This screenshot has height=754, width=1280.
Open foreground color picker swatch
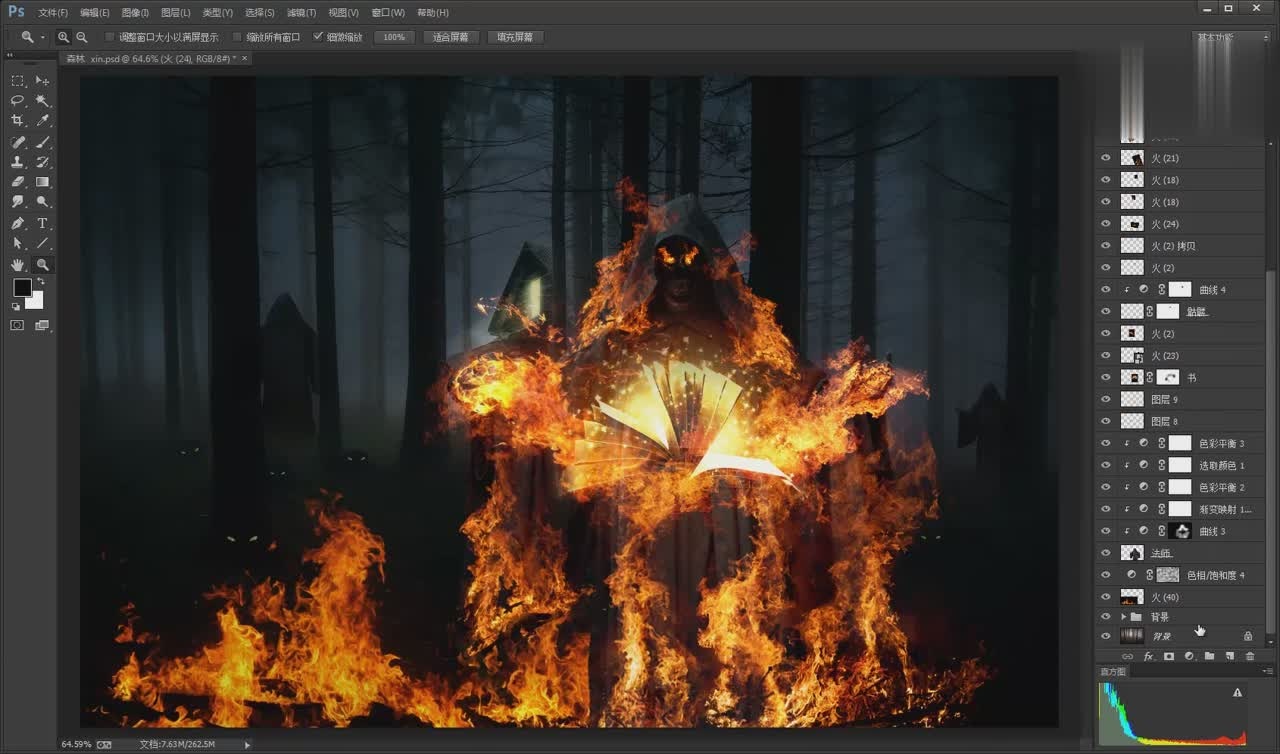click(21, 288)
